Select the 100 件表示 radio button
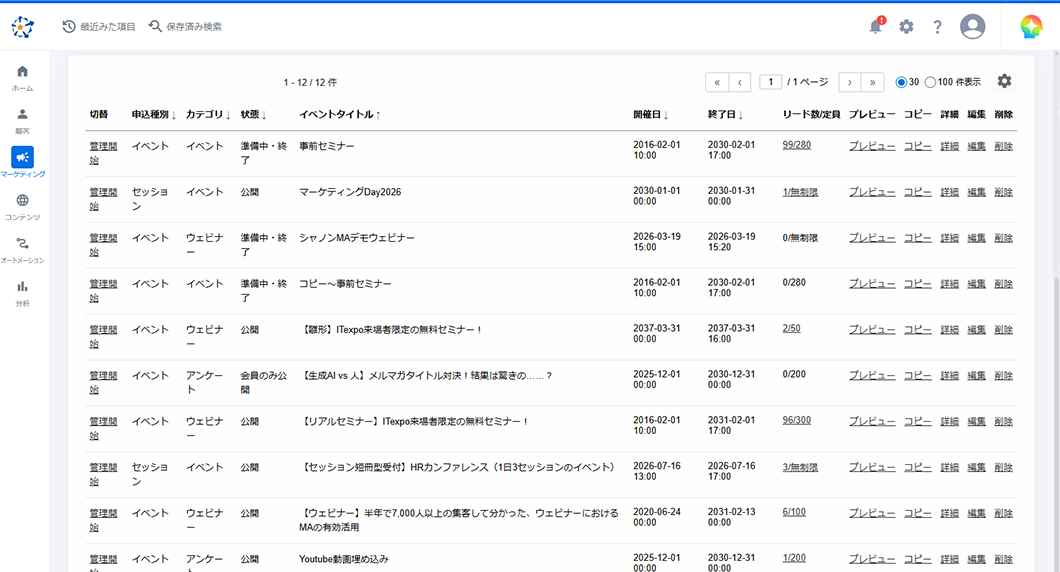The image size is (1060, 572). tap(930, 82)
